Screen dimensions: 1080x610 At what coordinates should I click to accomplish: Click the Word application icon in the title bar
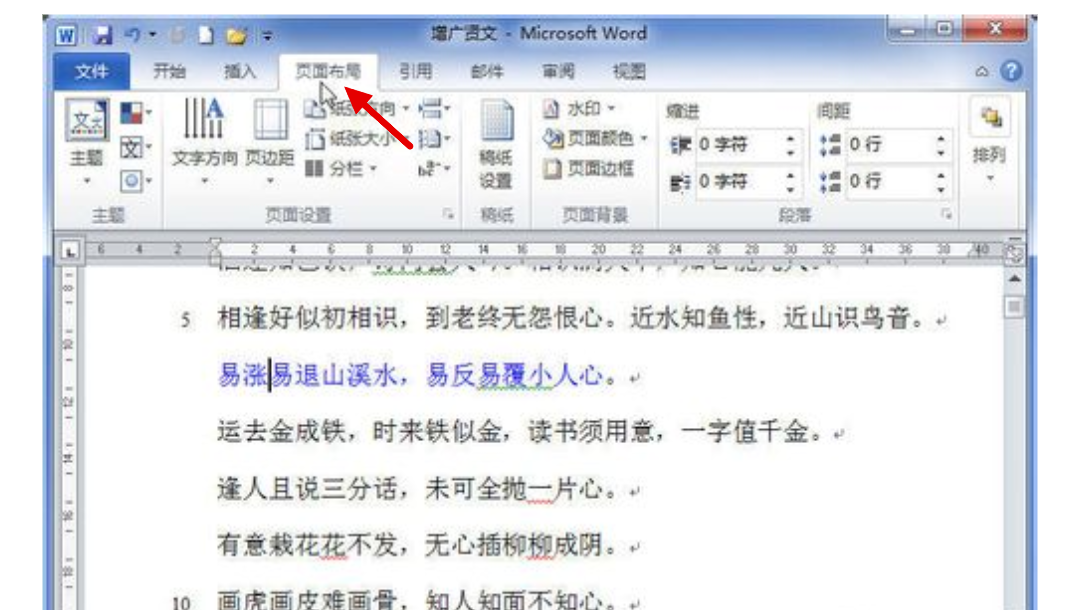pos(66,34)
